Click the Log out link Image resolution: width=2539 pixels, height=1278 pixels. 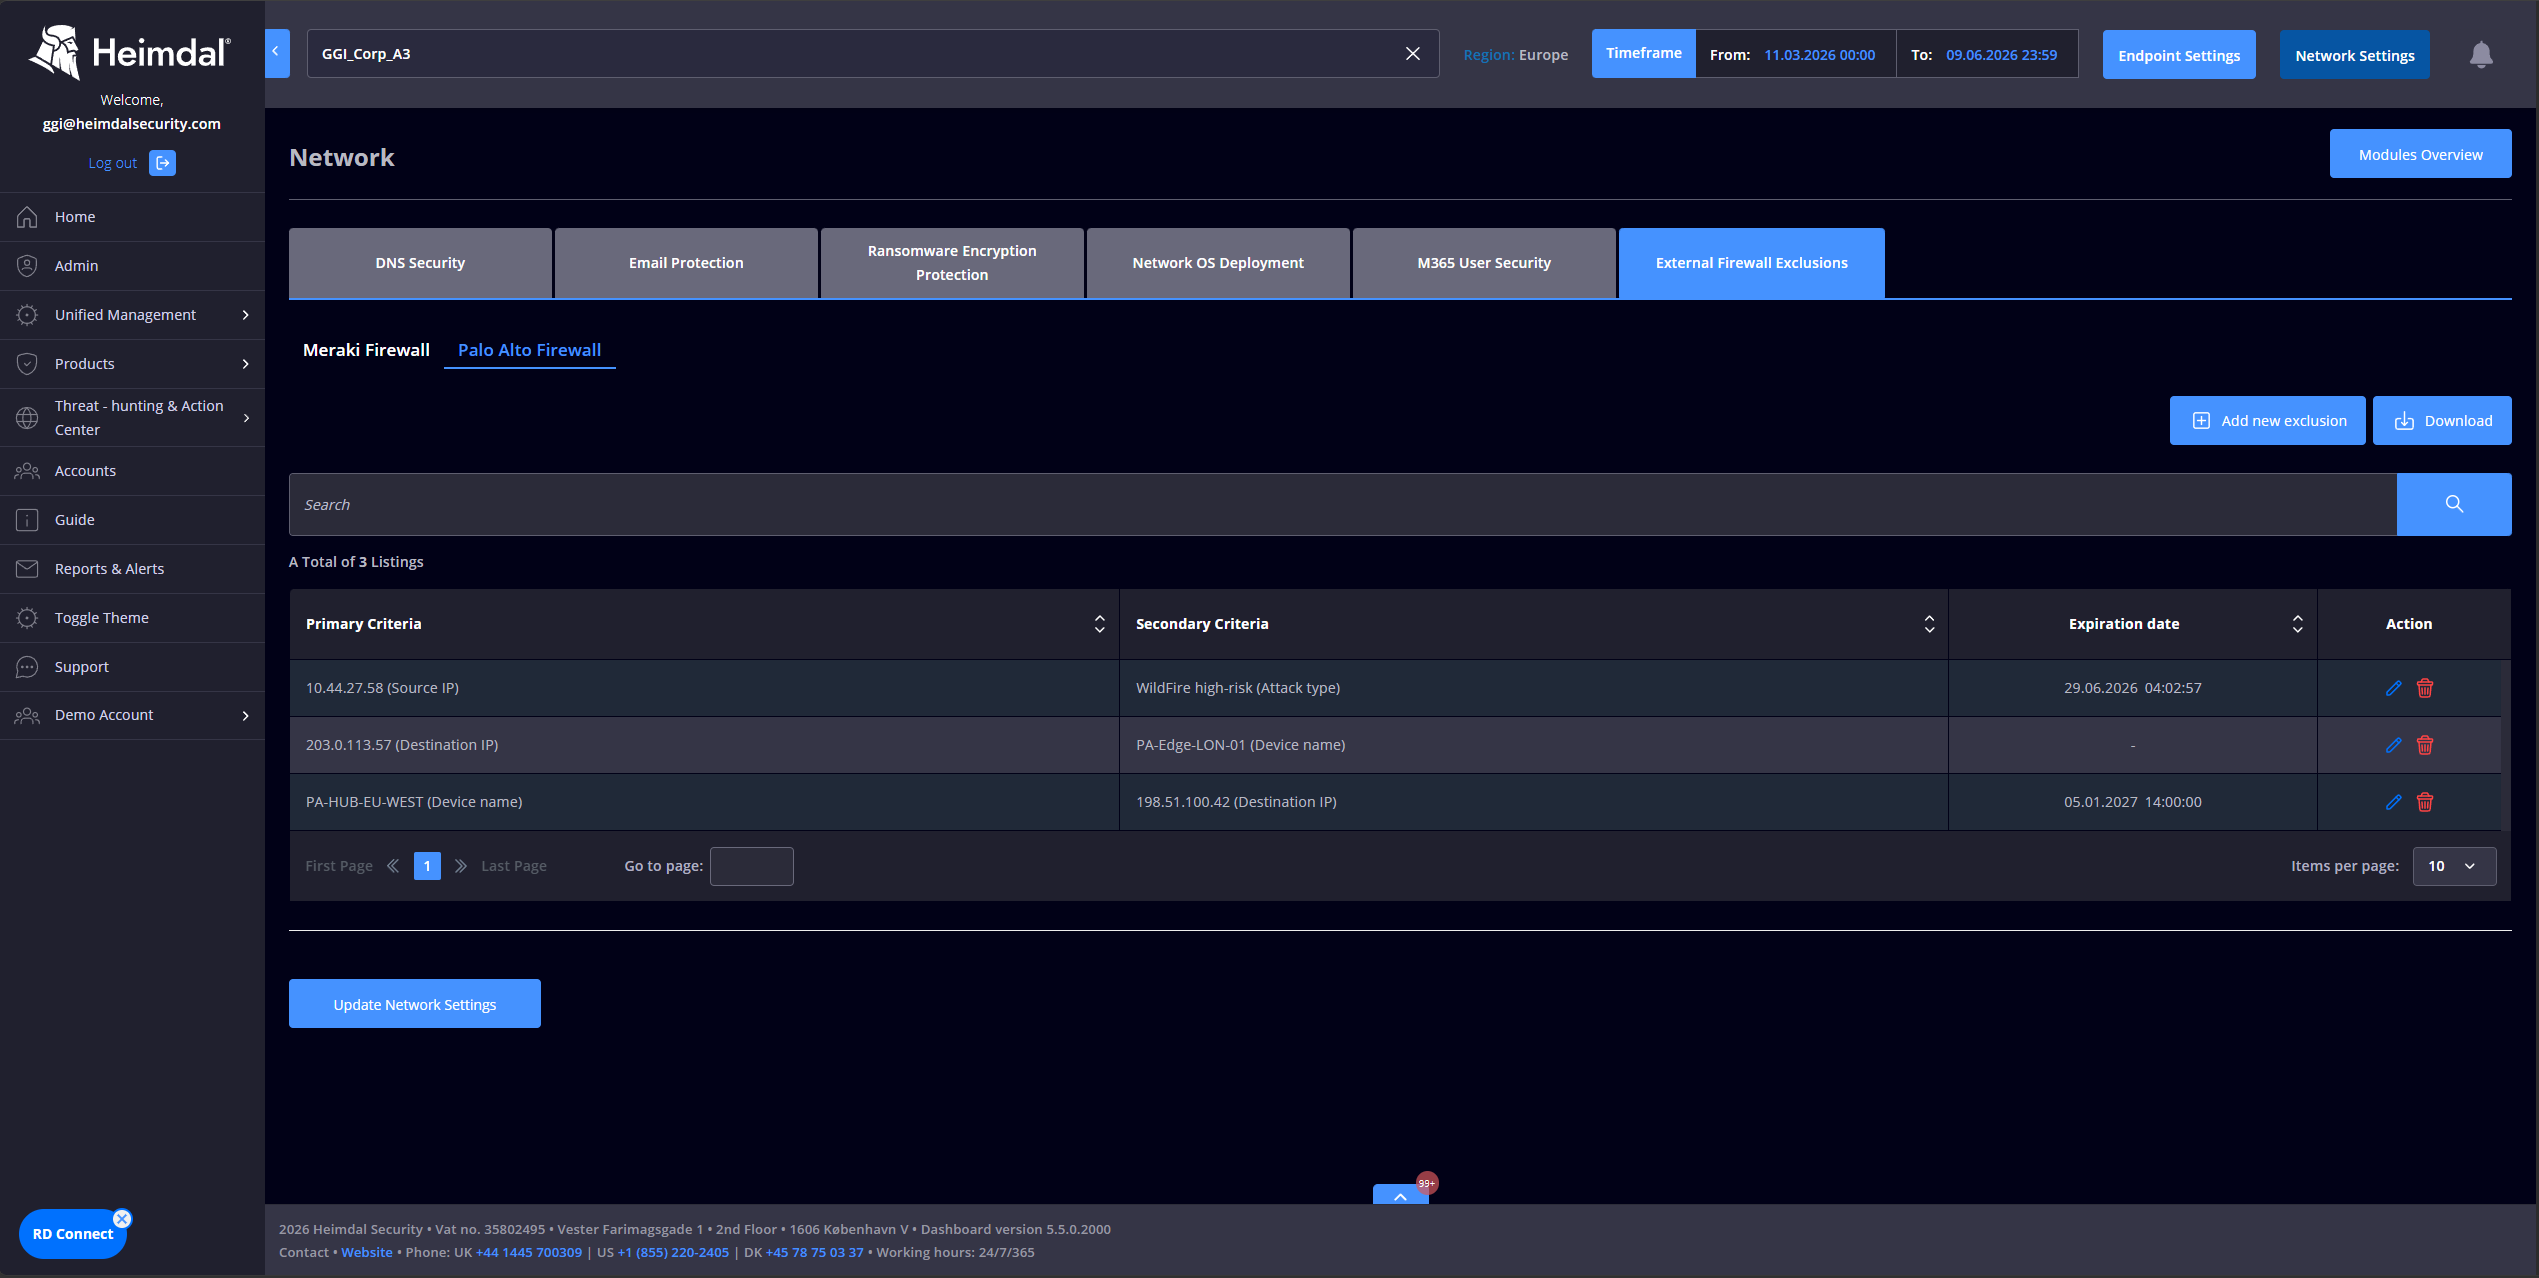(113, 163)
